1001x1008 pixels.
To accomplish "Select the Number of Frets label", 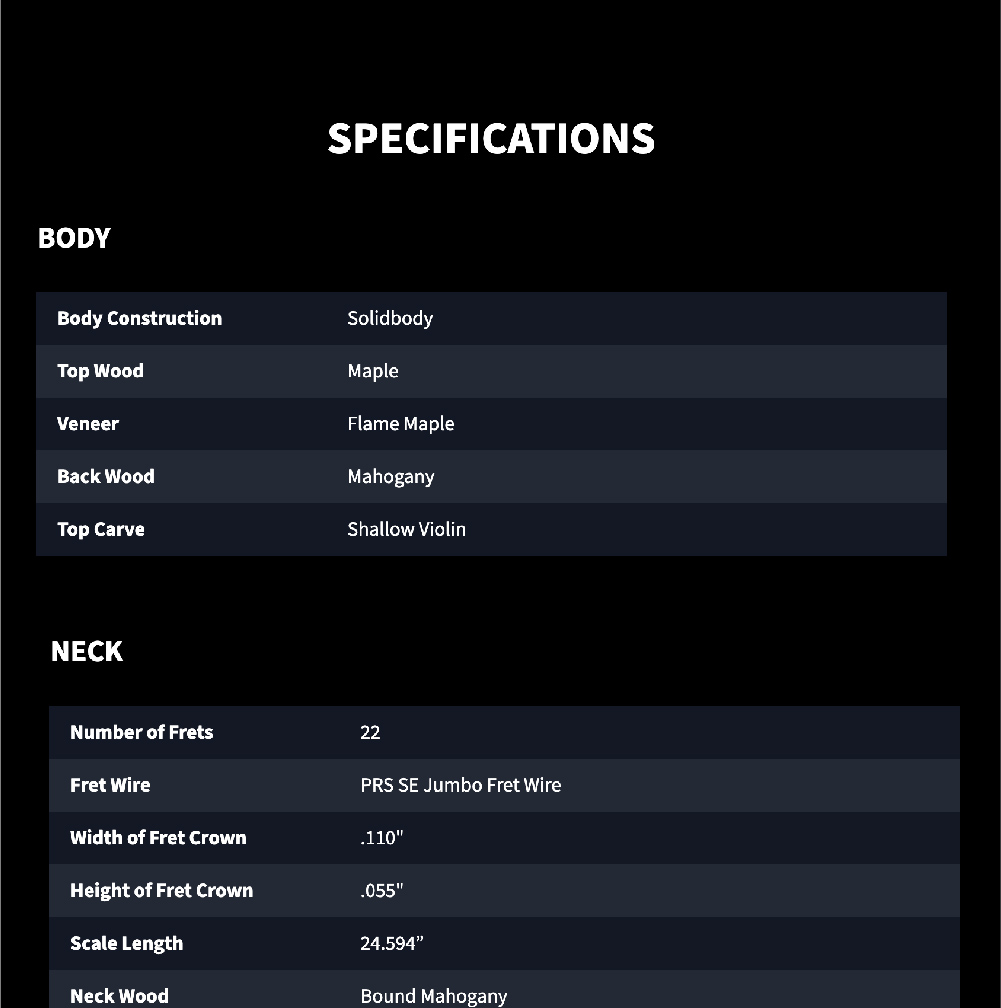I will pos(141,732).
